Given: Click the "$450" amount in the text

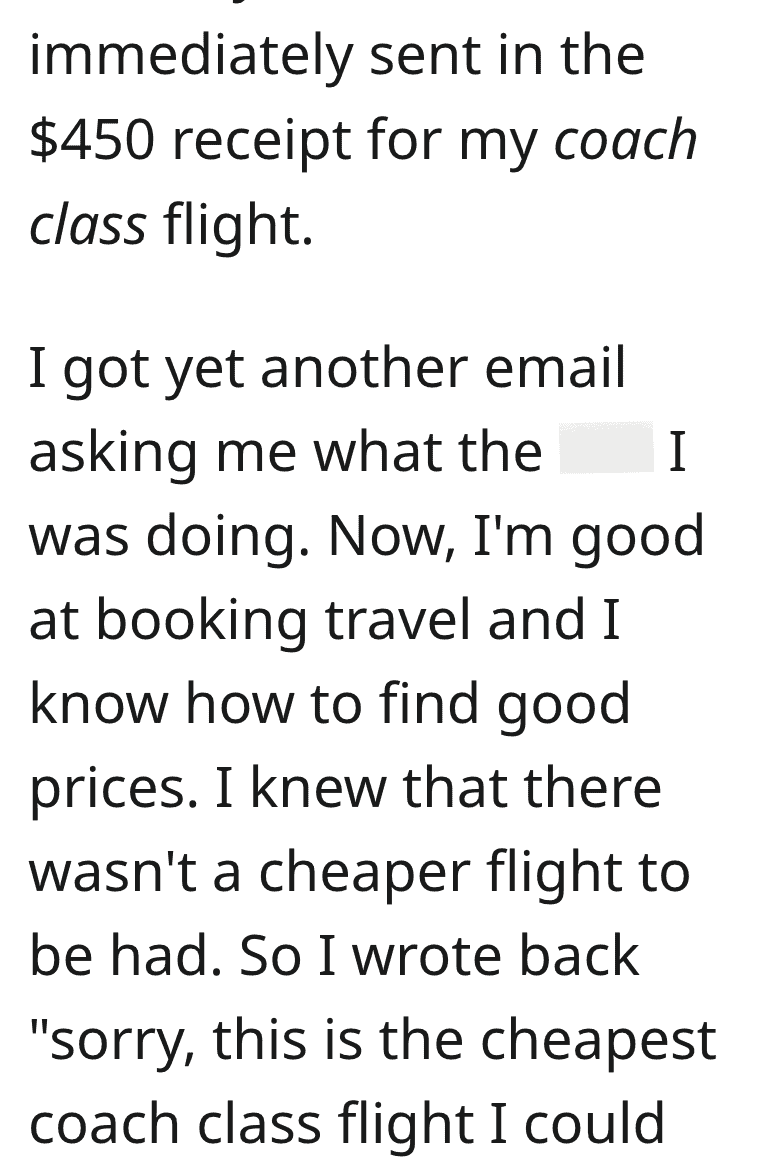Looking at the screenshot, I should (x=92, y=140).
